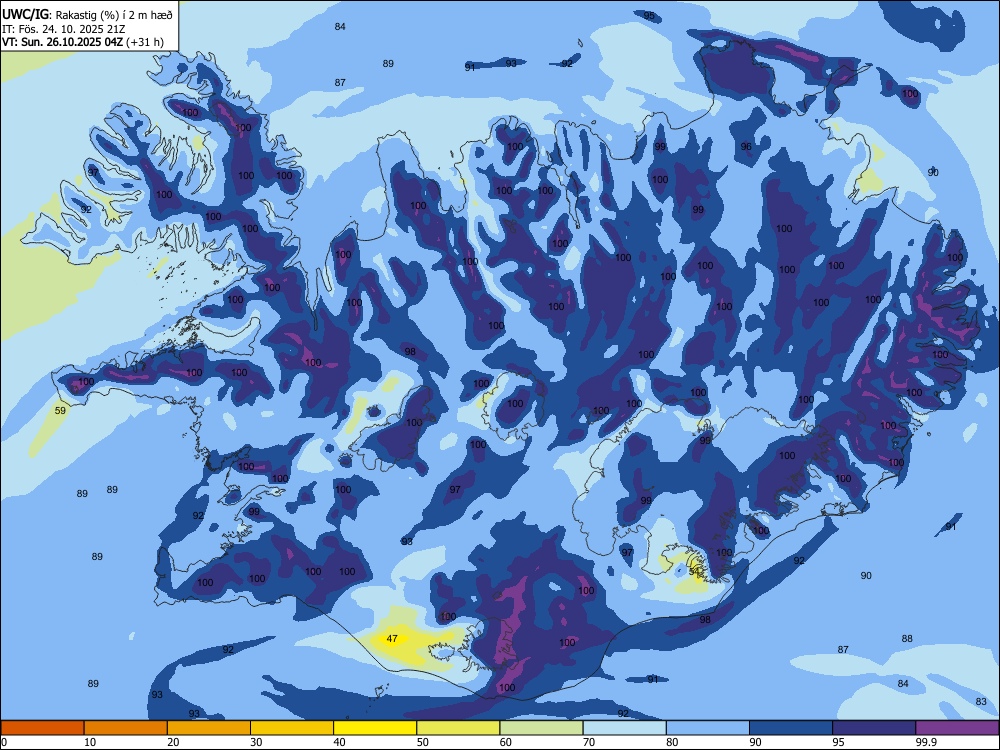Click the '59' humidity value on the map
The width and height of the screenshot is (1000, 750).
pos(60,410)
